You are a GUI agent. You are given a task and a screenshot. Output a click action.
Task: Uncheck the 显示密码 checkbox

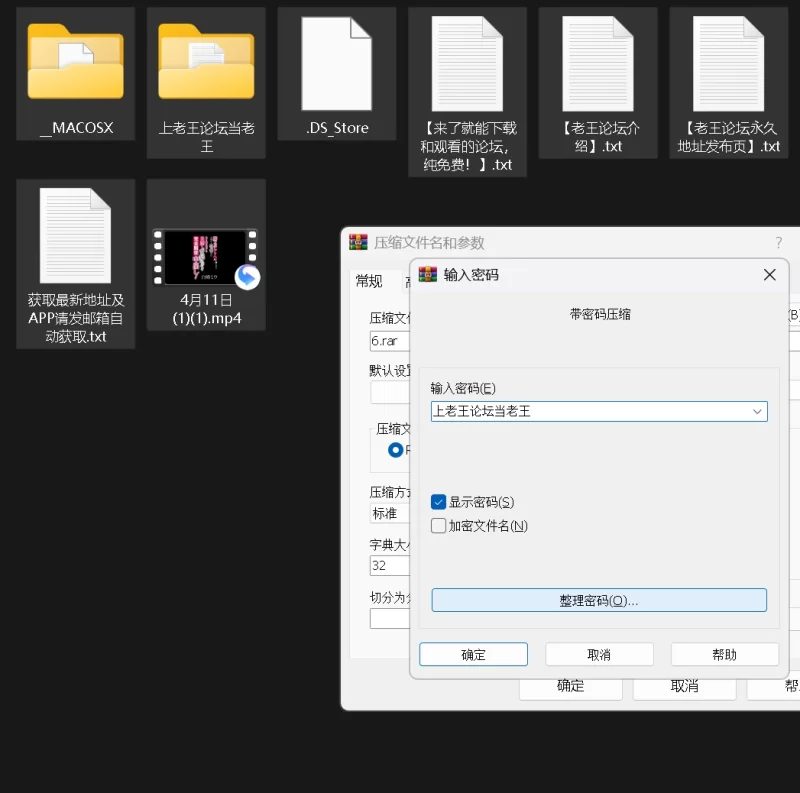click(438, 502)
